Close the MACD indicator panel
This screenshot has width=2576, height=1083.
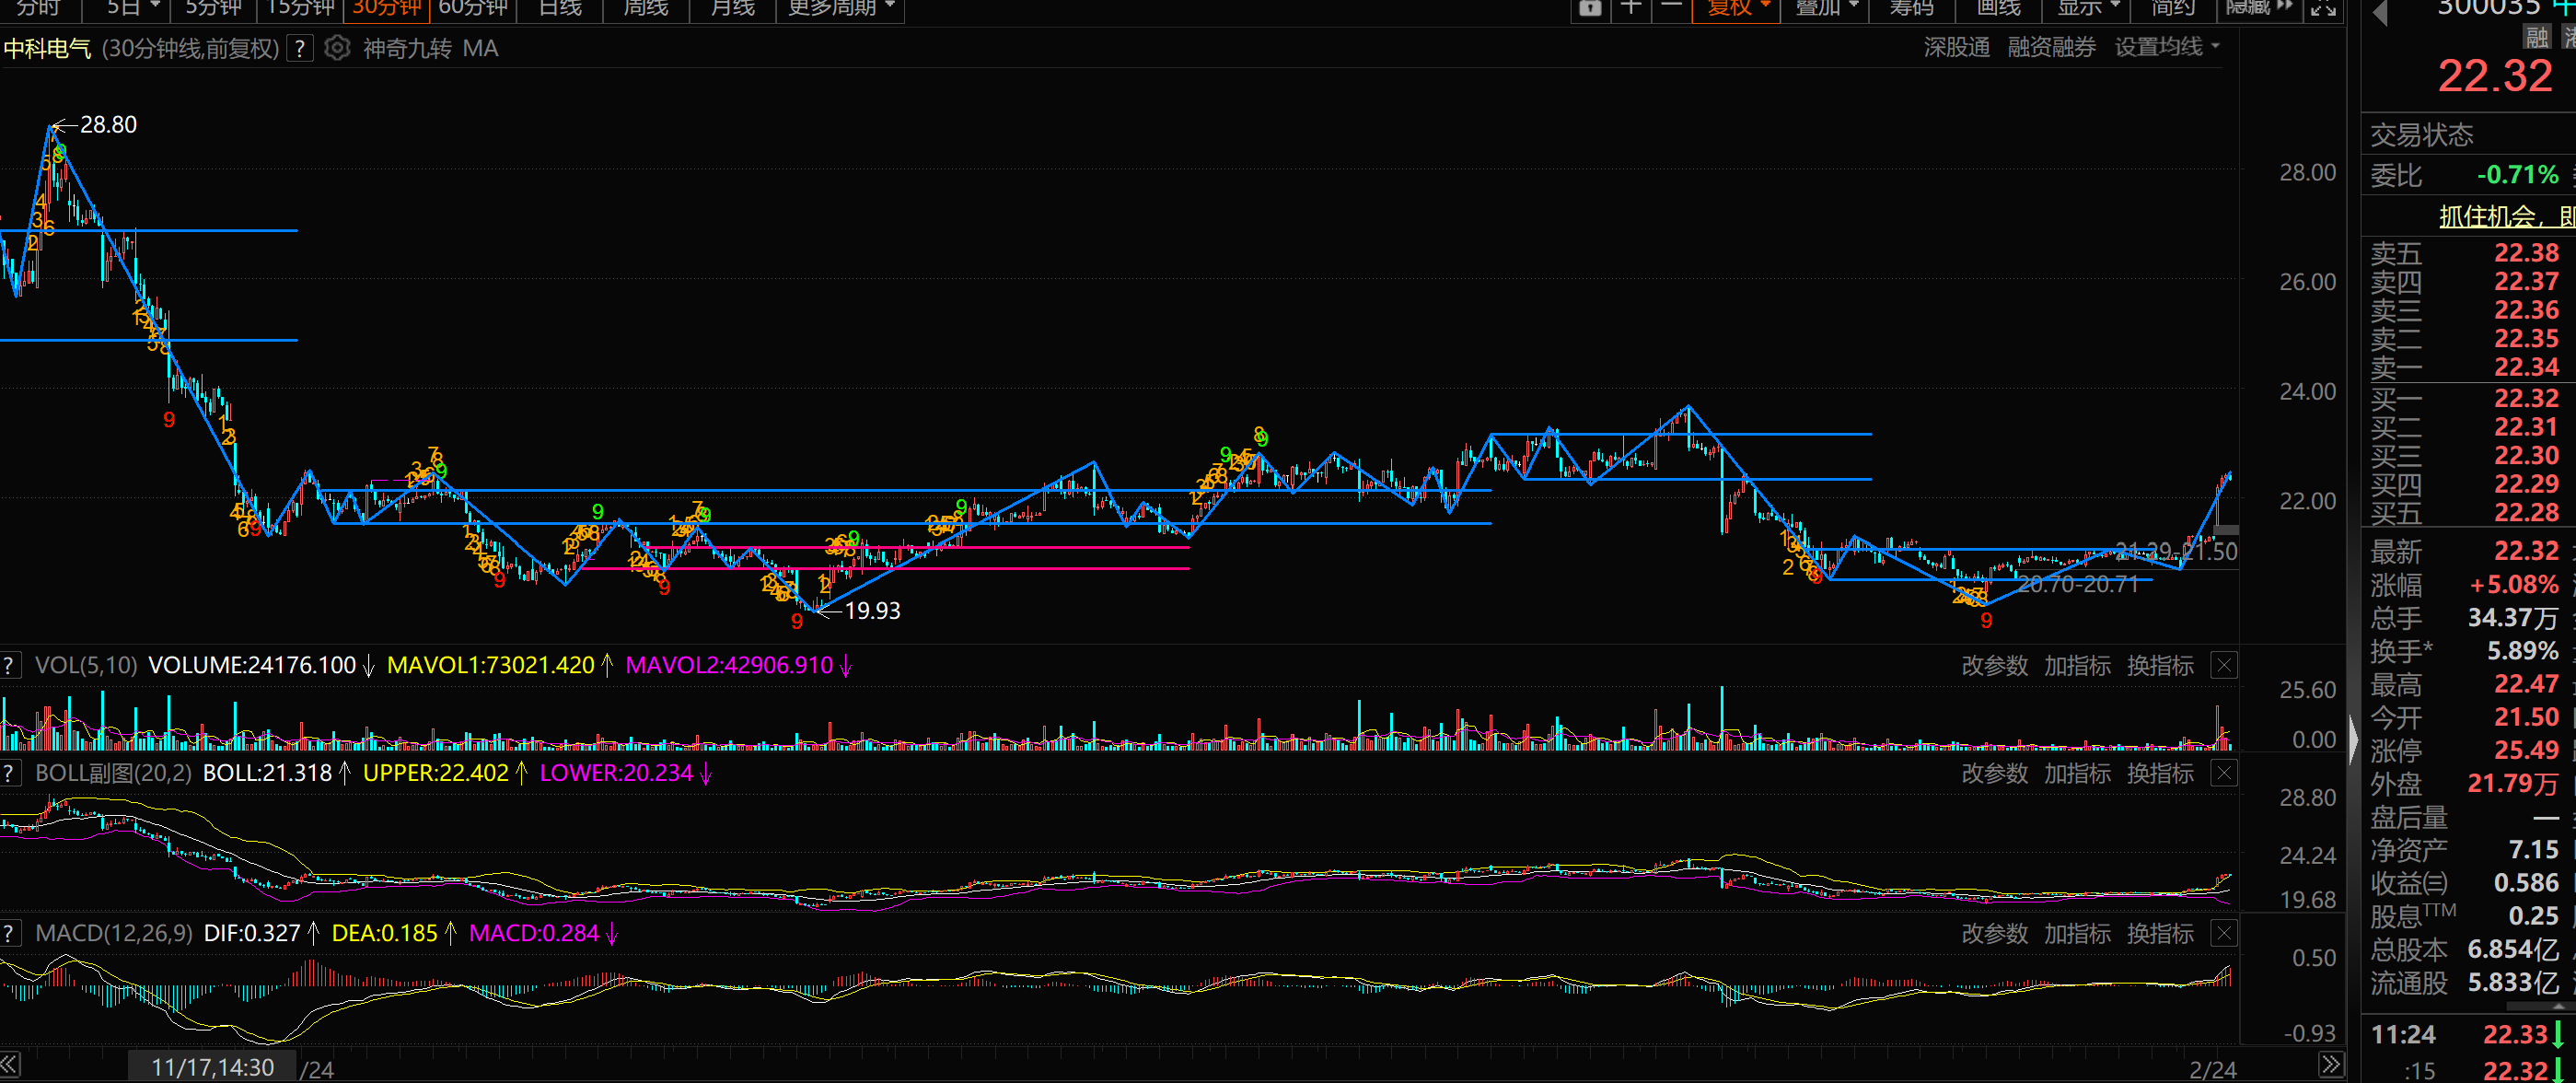2223,933
